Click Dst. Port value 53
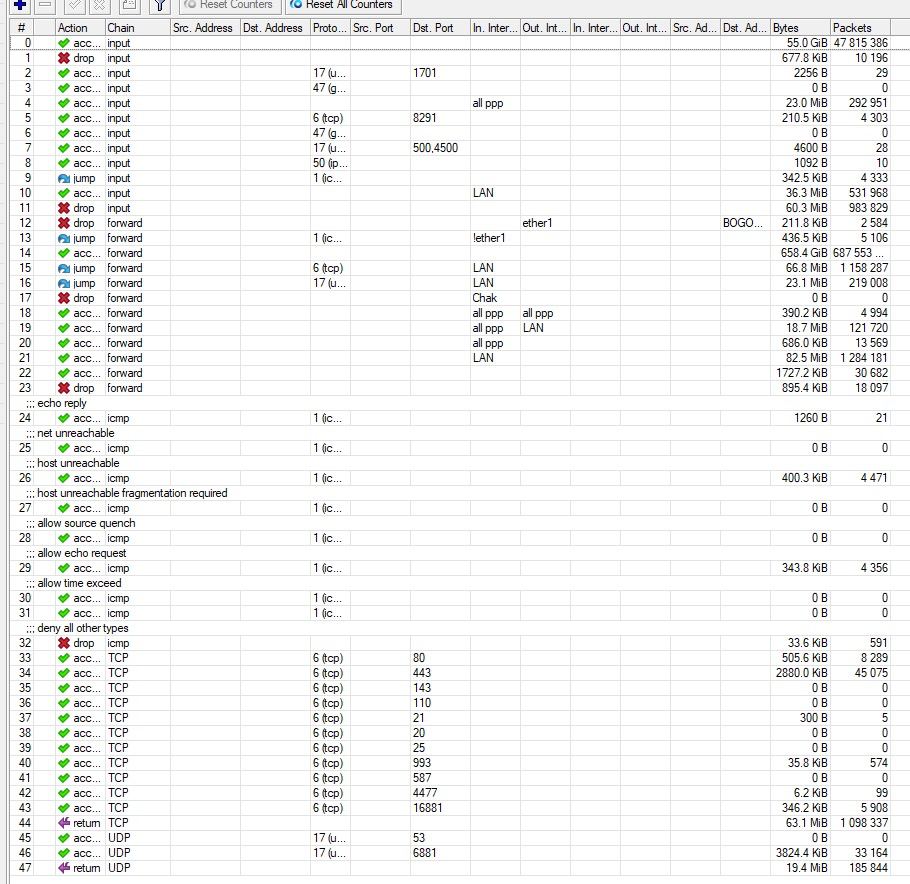 [x=419, y=838]
